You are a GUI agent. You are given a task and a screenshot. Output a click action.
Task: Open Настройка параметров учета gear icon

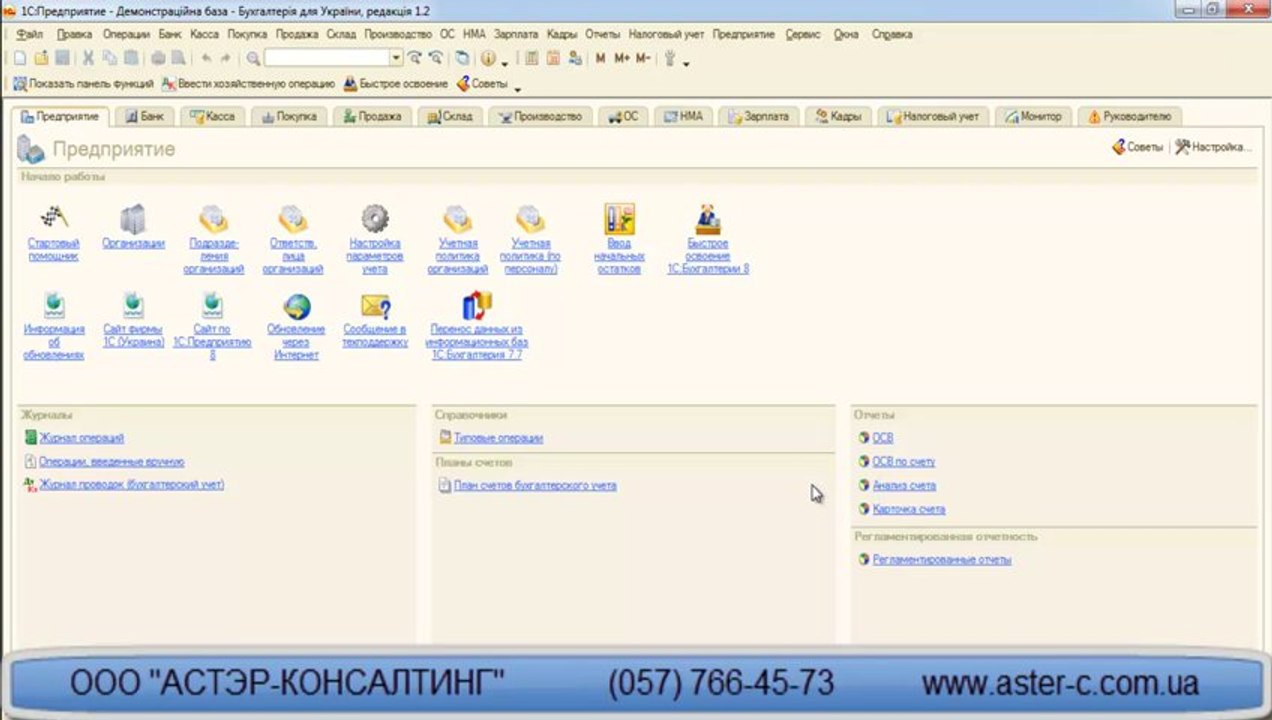click(x=374, y=218)
